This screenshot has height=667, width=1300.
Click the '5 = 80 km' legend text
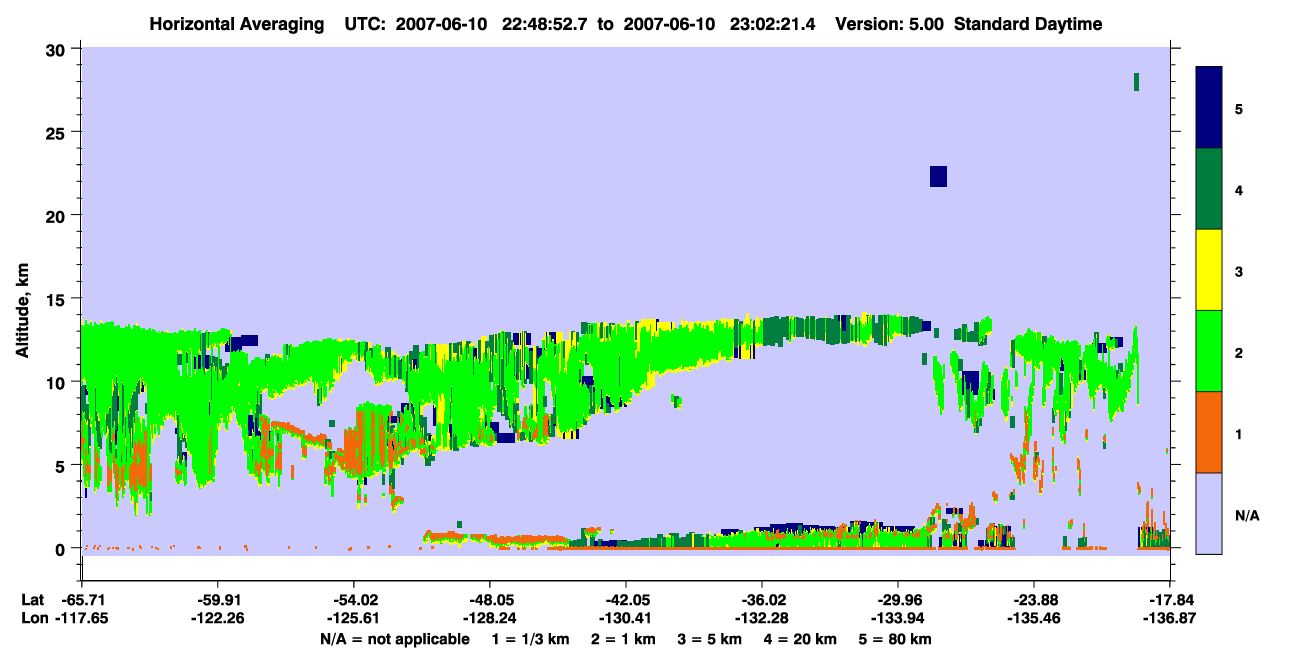[895, 639]
